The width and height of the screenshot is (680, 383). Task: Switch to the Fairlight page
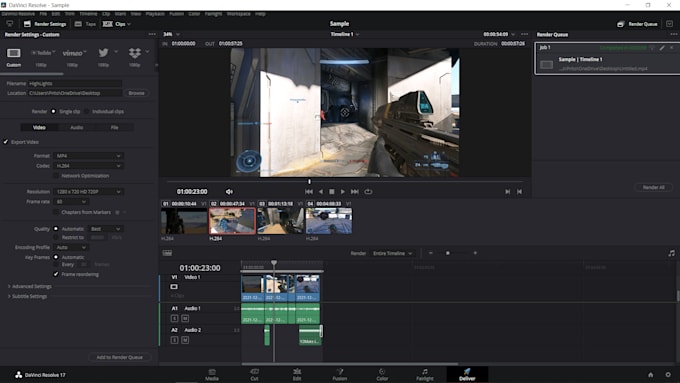click(425, 375)
